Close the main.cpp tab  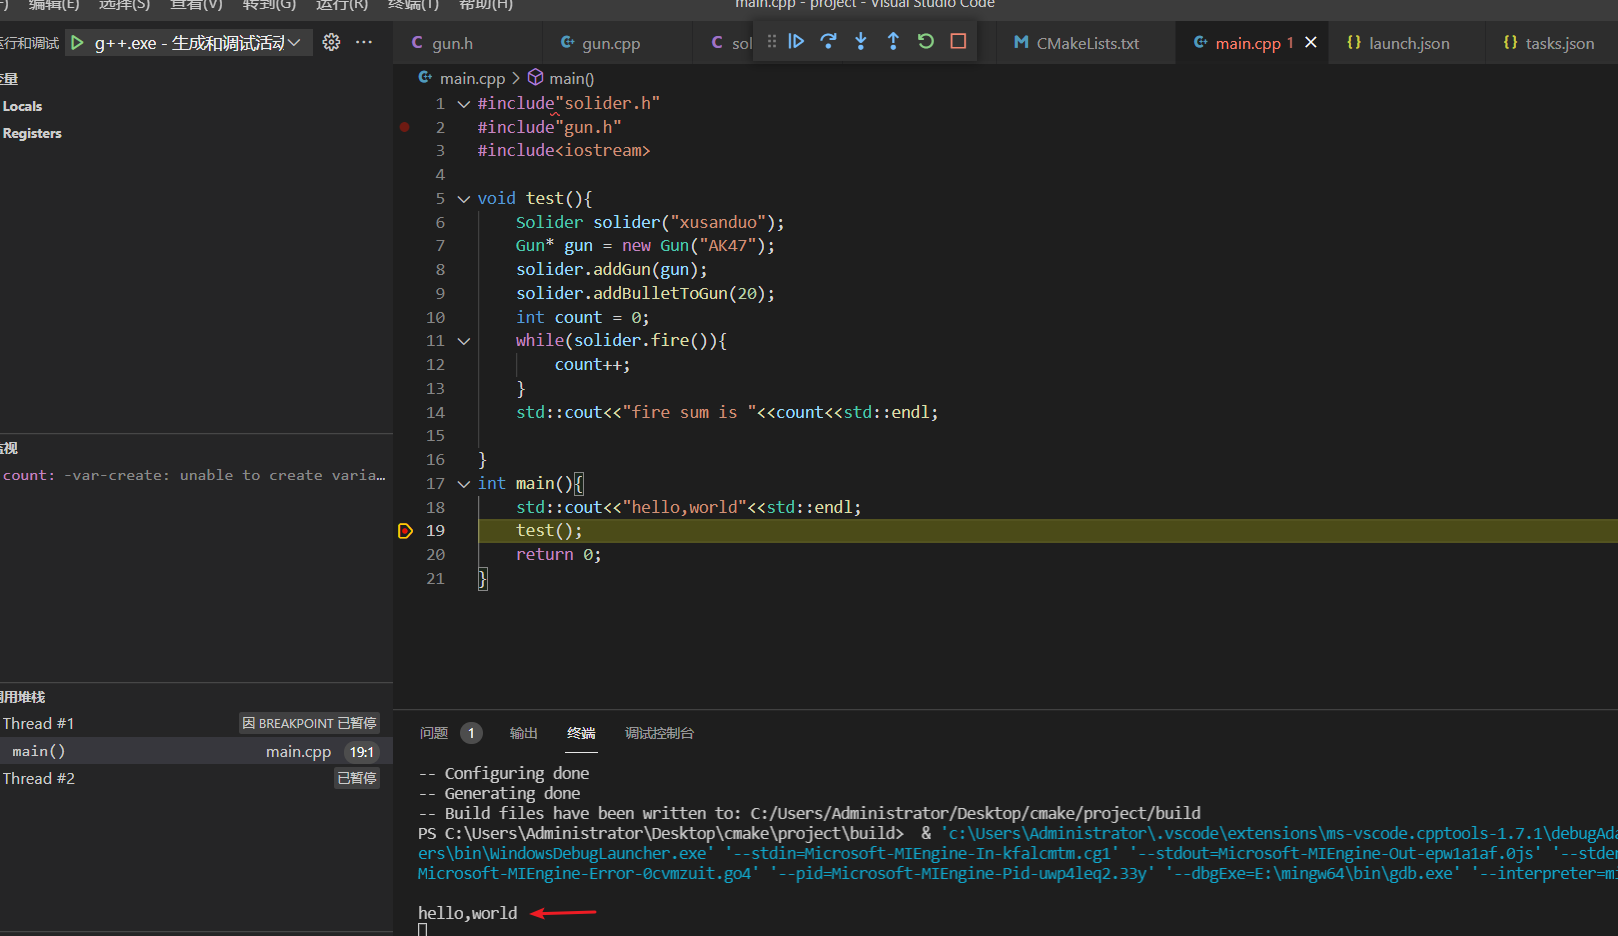tap(1311, 42)
